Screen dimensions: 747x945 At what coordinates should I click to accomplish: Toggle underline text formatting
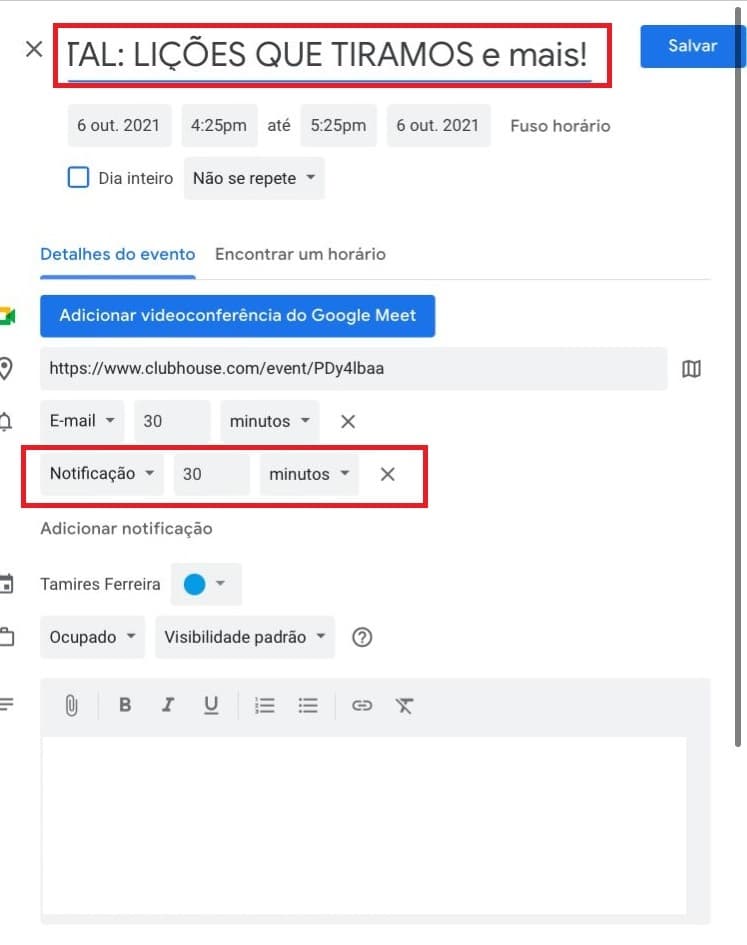point(211,705)
